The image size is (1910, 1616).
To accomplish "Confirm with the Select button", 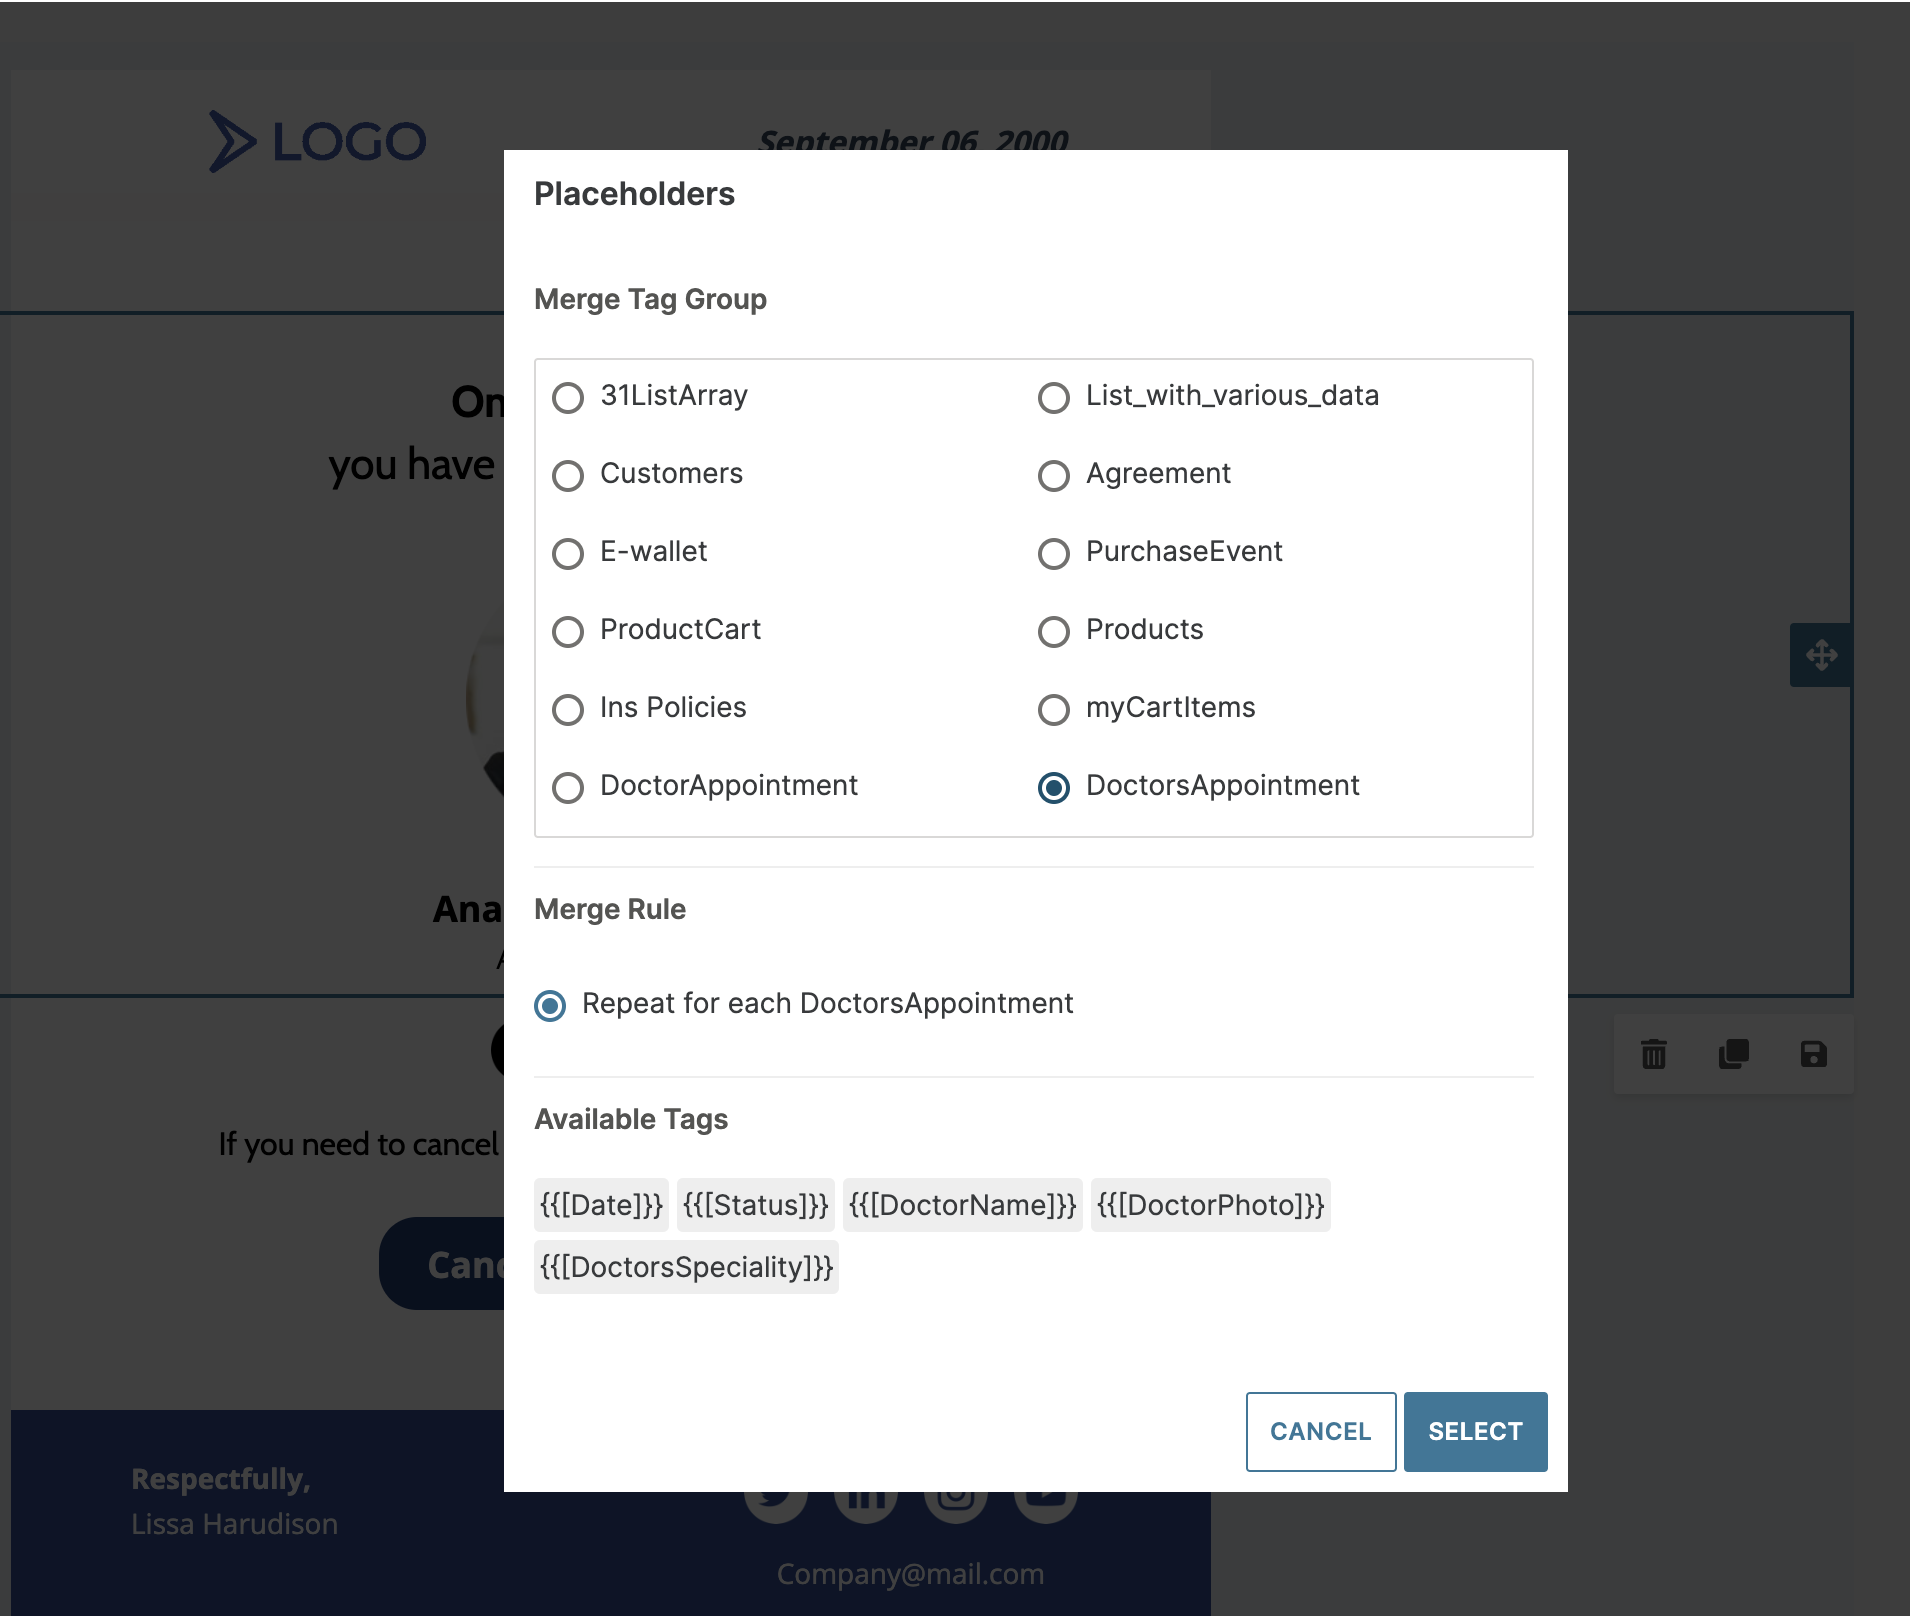I will [x=1475, y=1432].
